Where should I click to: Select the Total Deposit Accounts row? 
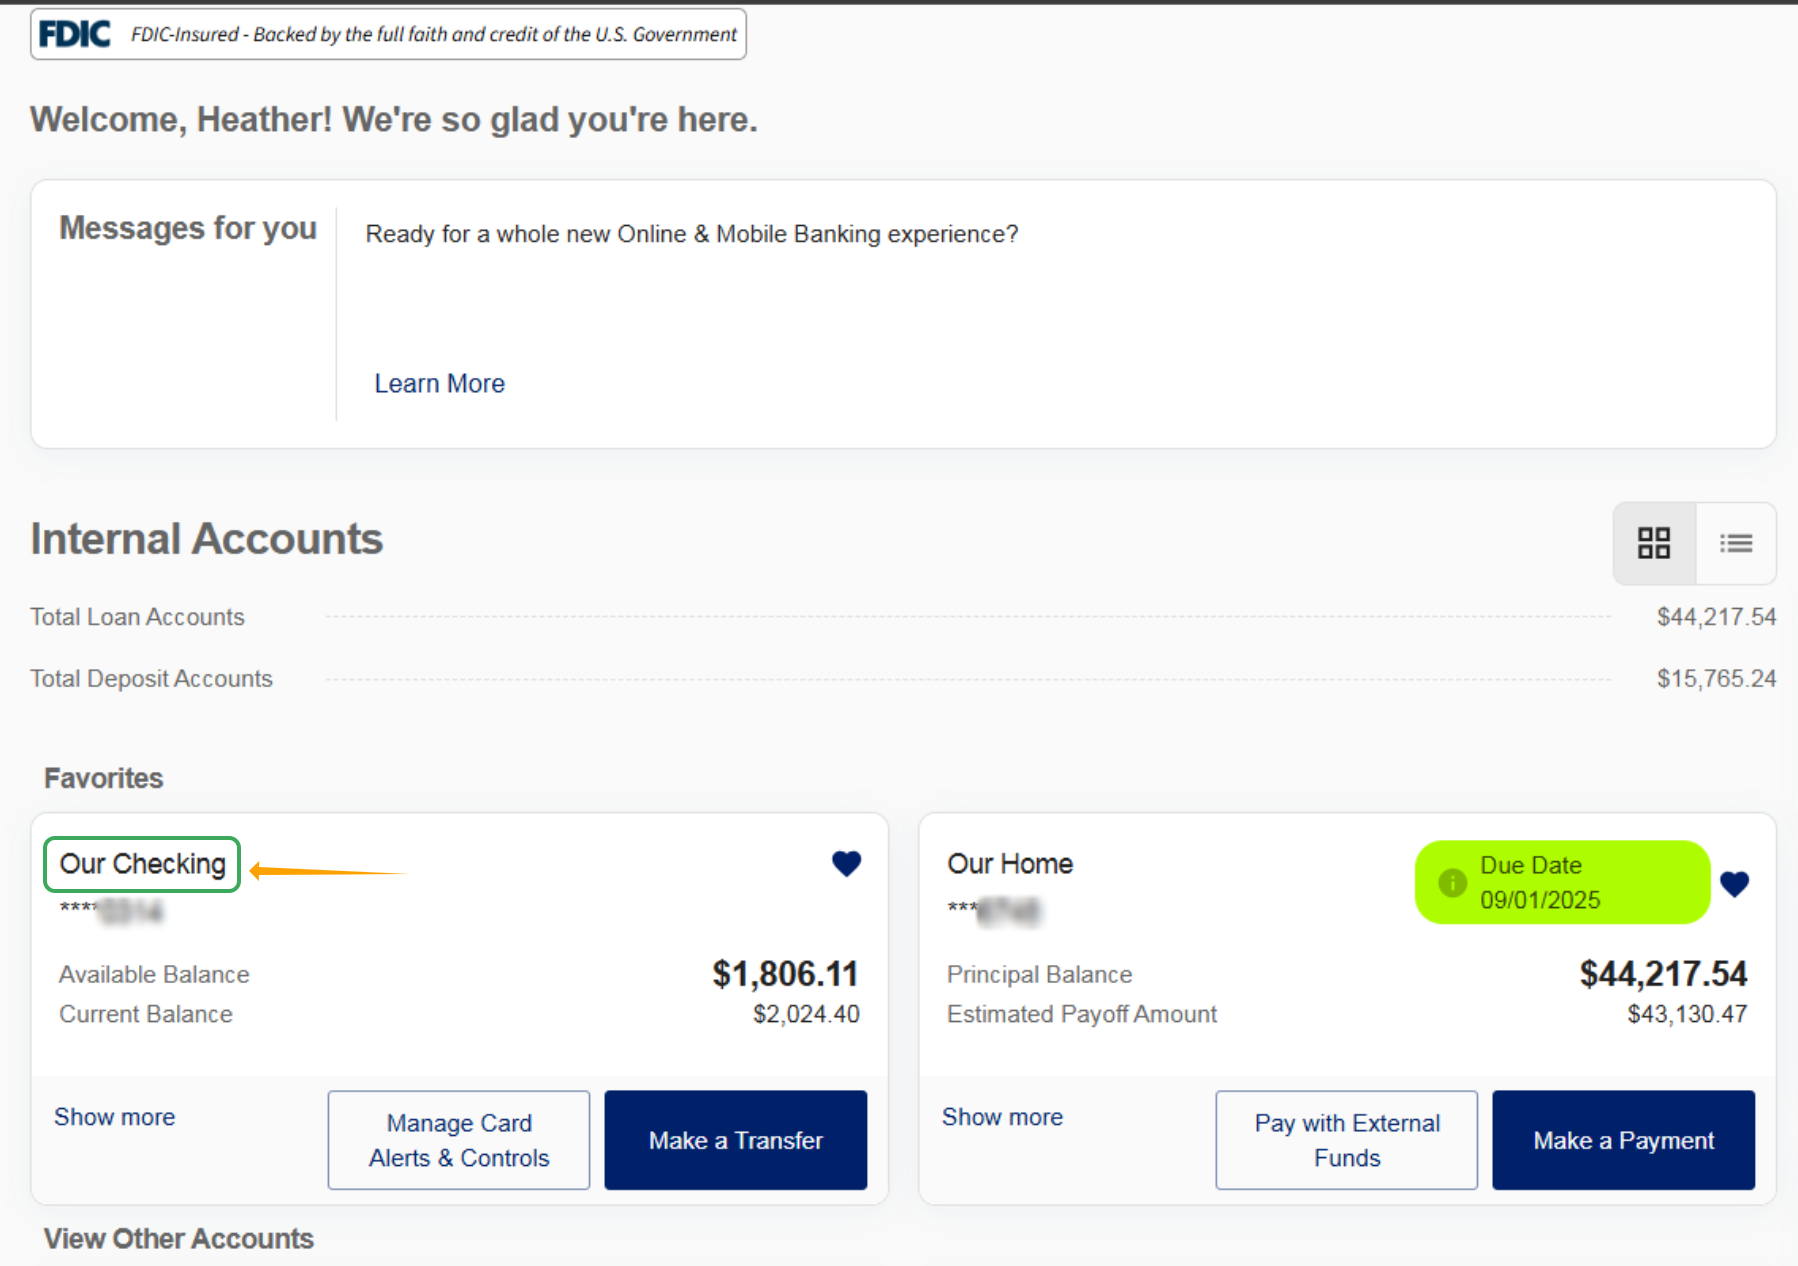903,679
